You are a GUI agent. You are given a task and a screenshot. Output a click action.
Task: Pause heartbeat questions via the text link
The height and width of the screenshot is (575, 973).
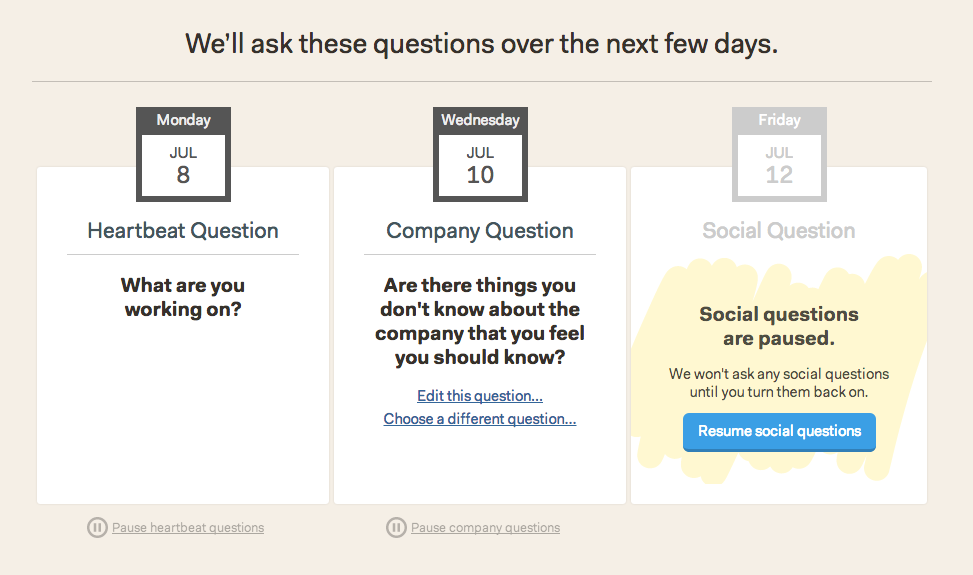coord(188,528)
